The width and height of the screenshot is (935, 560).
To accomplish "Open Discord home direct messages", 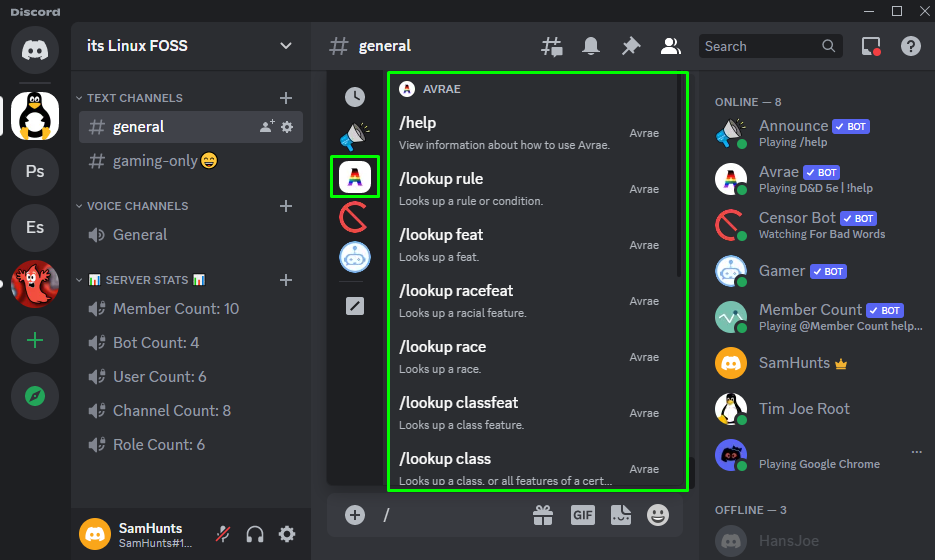I will (35, 49).
